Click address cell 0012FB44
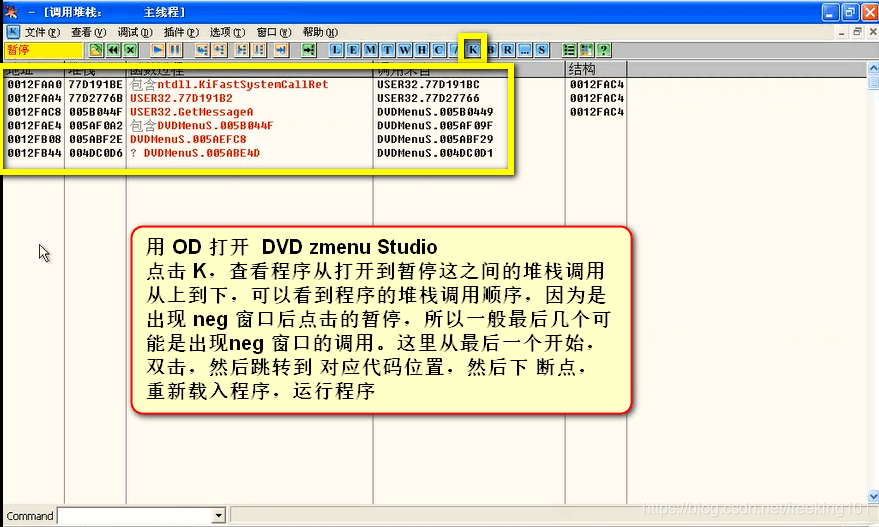 click(35, 153)
